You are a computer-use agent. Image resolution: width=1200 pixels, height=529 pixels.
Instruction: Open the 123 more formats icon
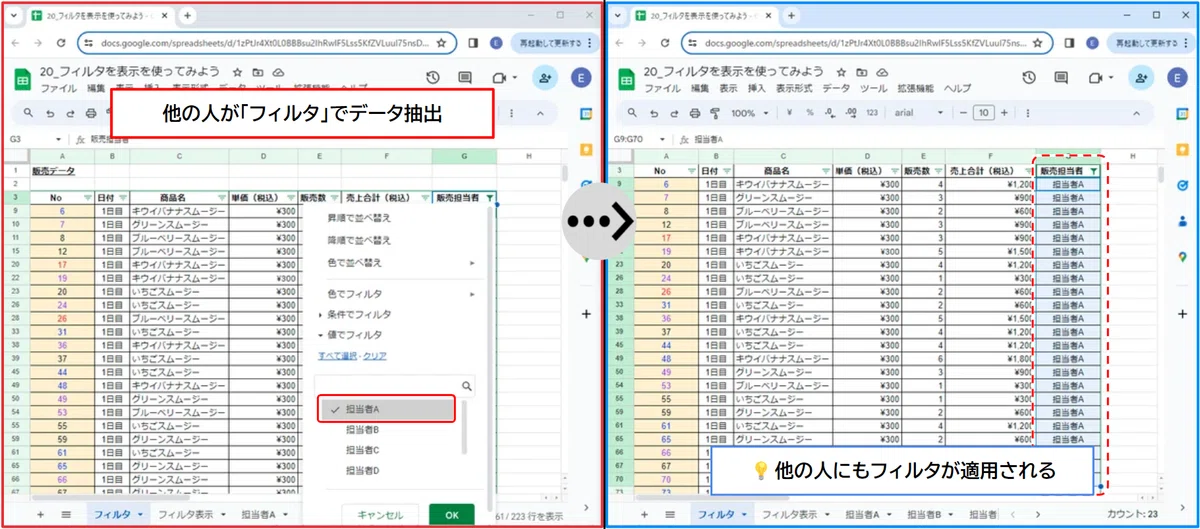coord(872,113)
